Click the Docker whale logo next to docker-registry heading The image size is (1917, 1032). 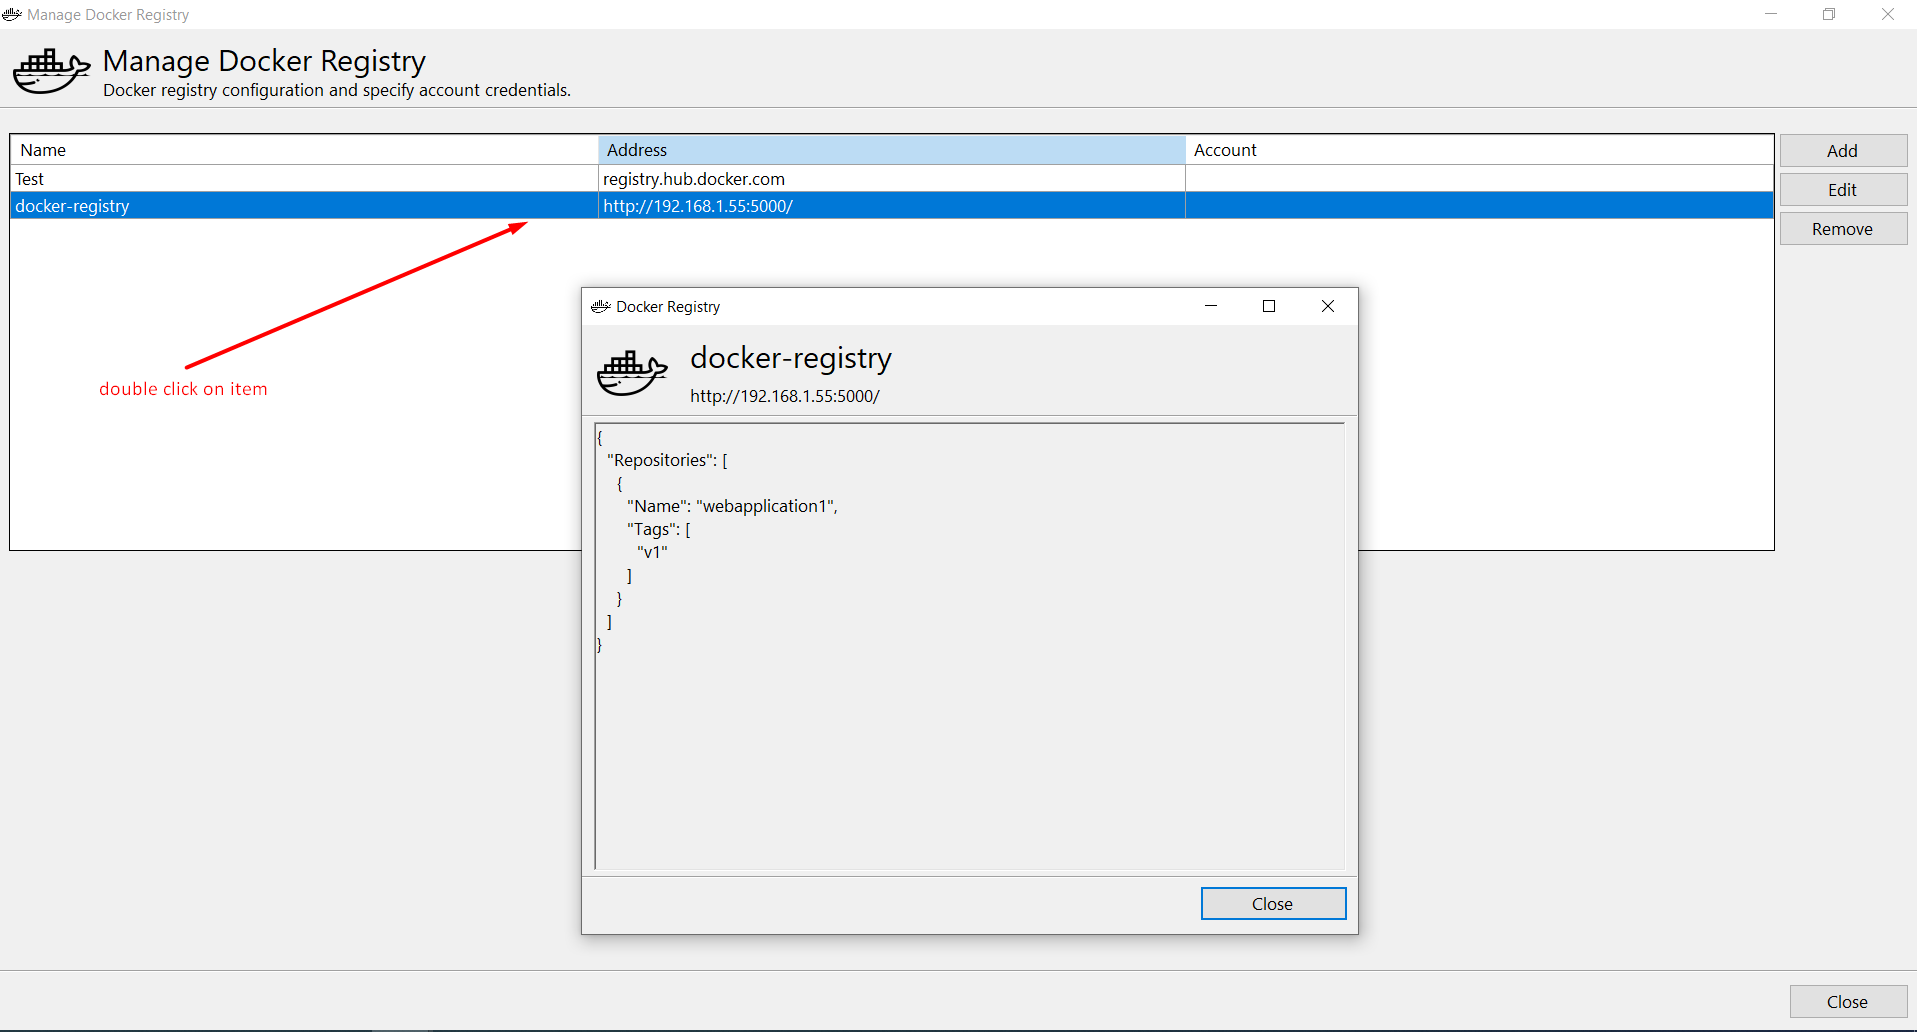pyautogui.click(x=632, y=372)
